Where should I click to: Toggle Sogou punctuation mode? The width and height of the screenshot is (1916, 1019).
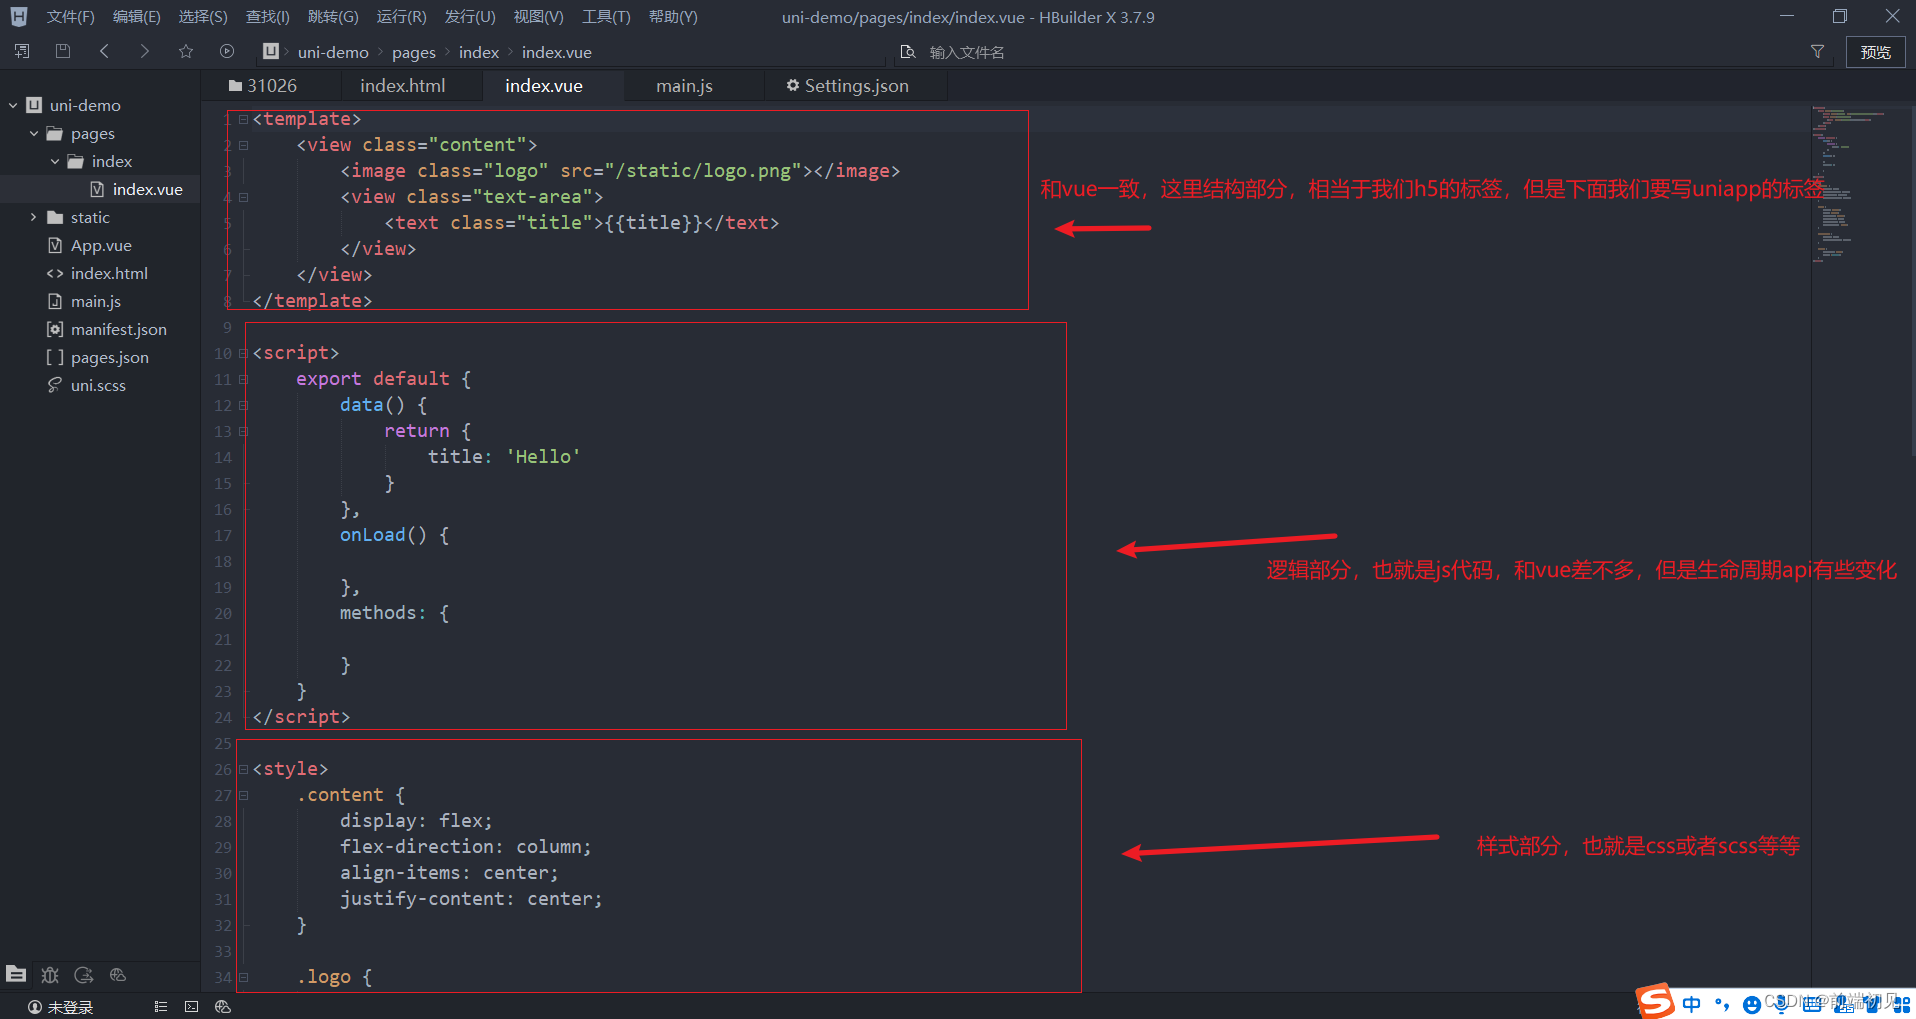click(x=1721, y=1004)
